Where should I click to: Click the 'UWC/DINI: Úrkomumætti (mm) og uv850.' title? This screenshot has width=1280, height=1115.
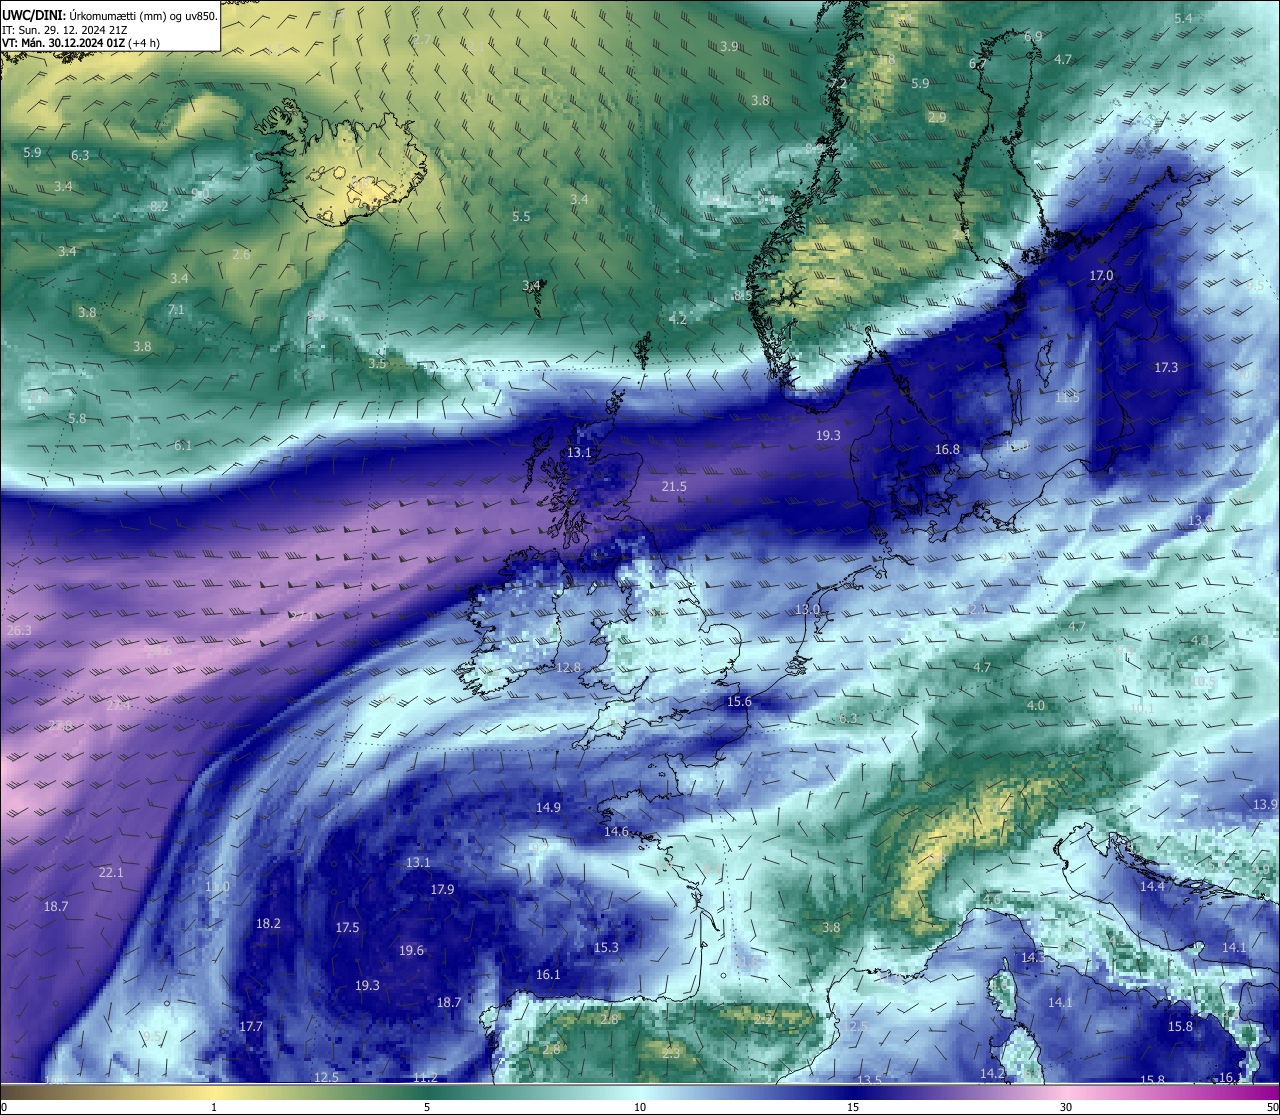[x=110, y=15]
